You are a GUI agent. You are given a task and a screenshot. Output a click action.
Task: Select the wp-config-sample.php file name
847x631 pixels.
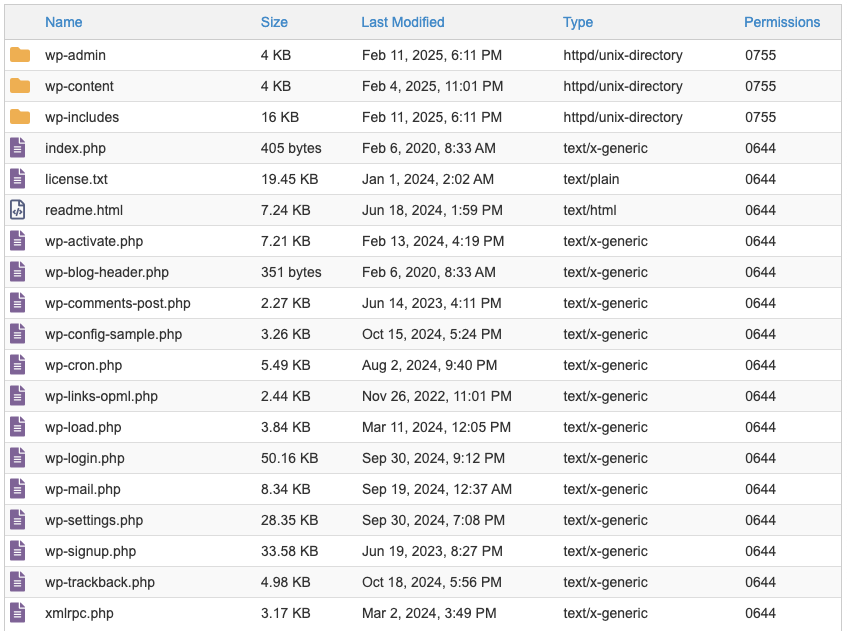[113, 334]
